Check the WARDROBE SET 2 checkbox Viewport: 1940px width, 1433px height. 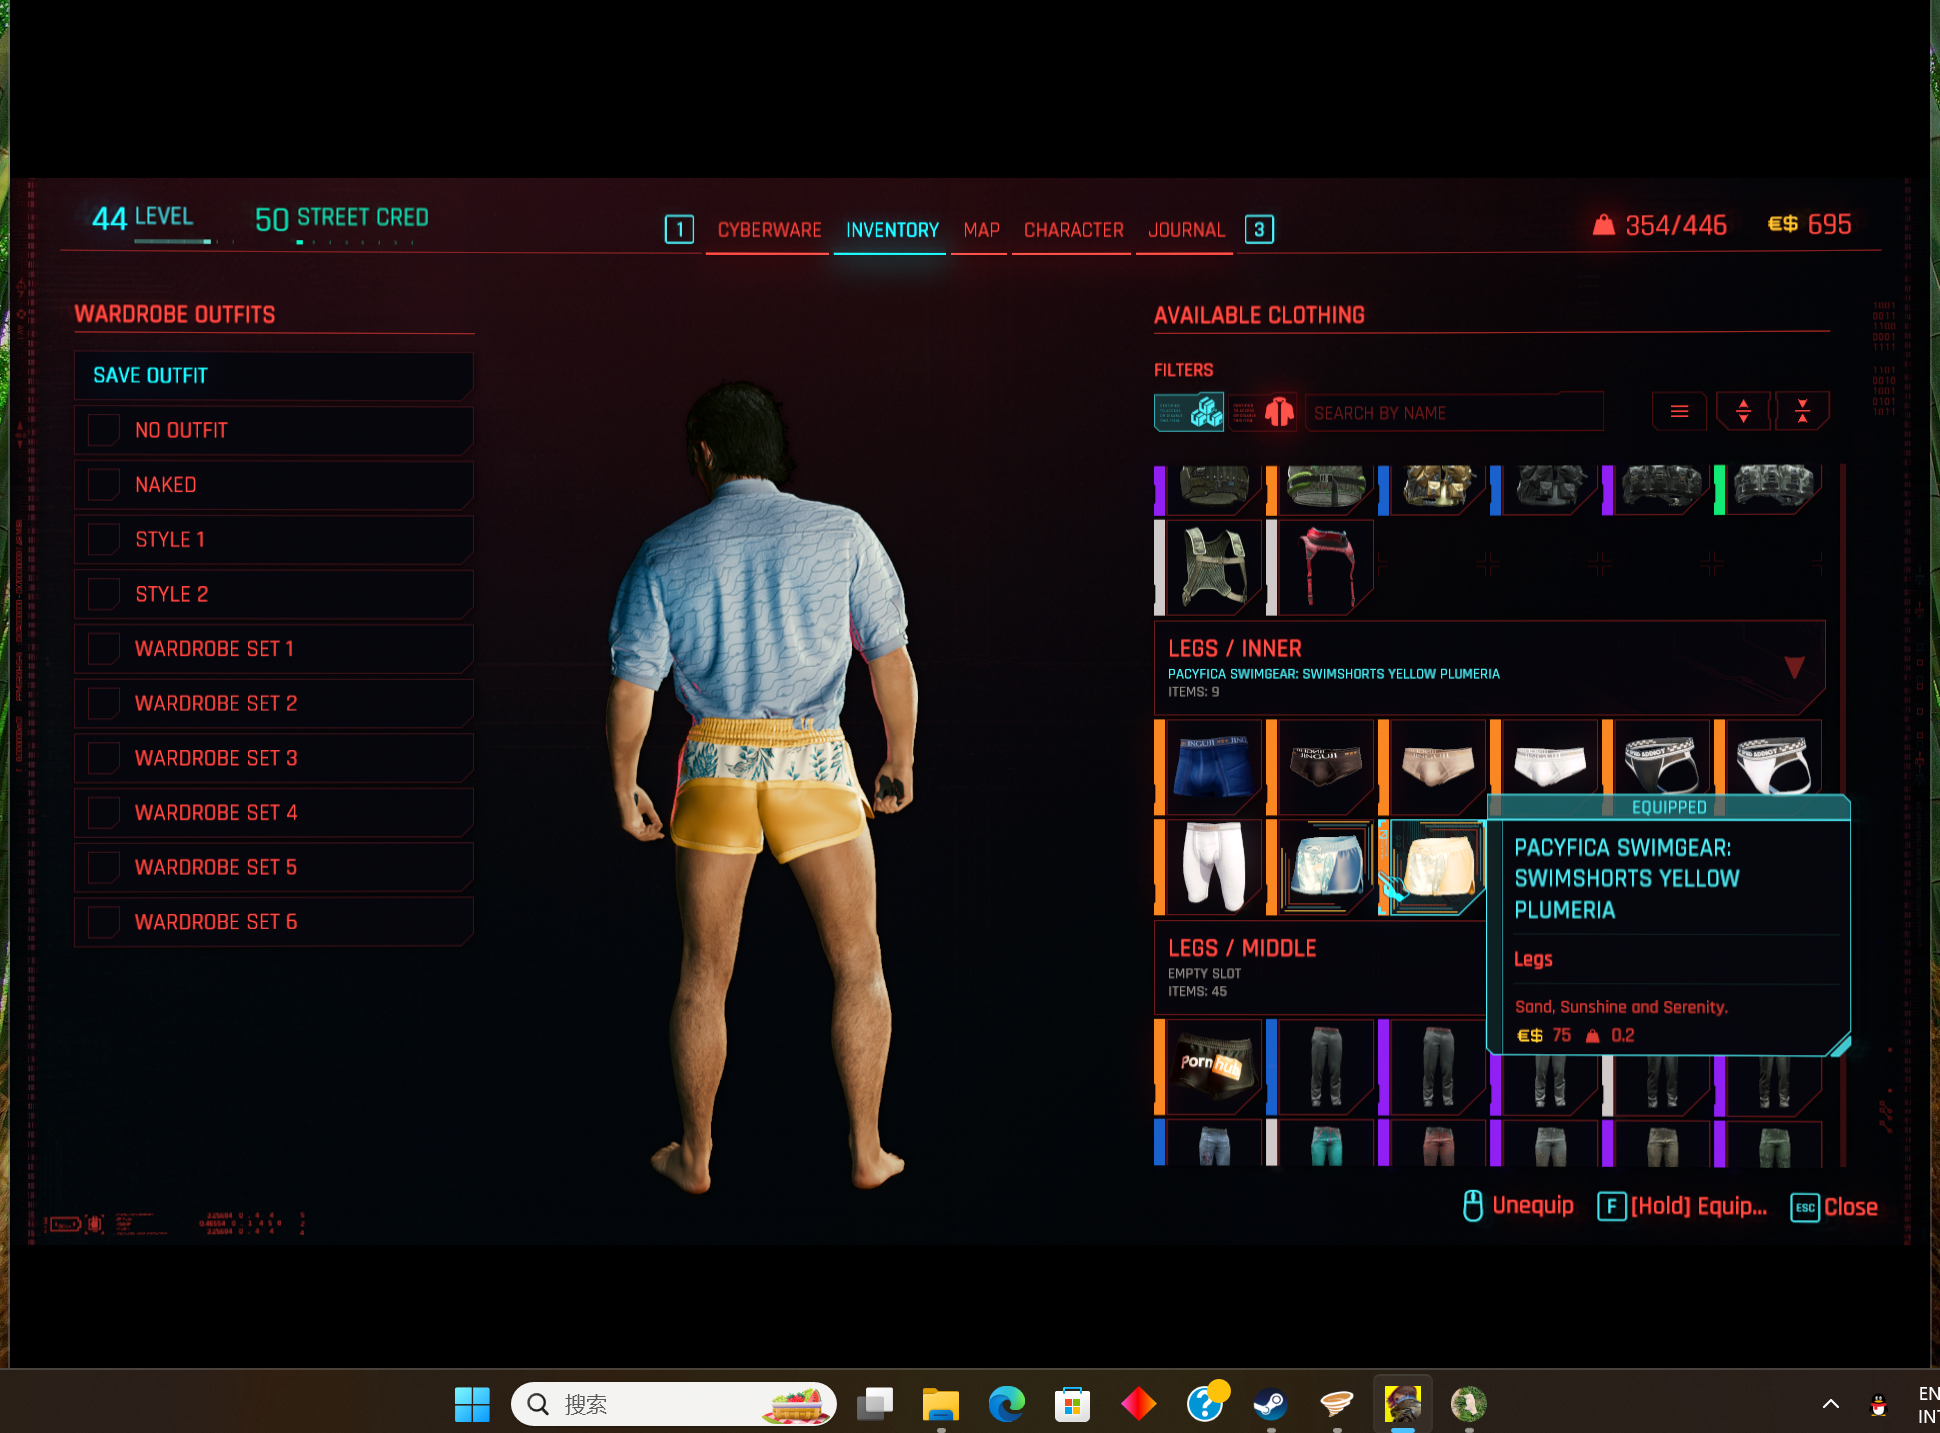click(x=104, y=703)
